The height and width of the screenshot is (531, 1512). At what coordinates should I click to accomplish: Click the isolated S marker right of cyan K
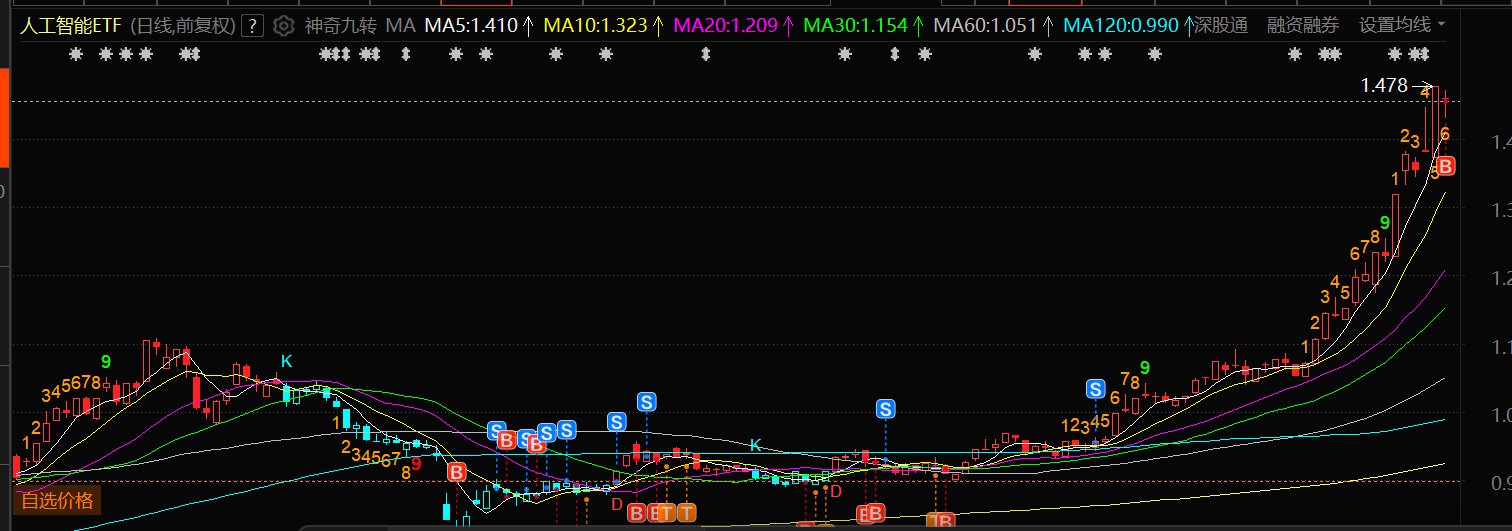pos(886,408)
